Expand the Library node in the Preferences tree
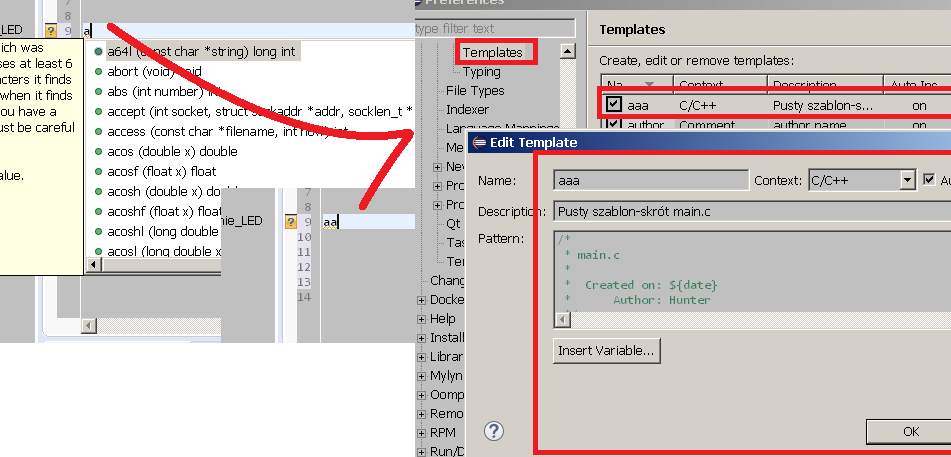Viewport: 951px width, 457px height. [x=422, y=357]
